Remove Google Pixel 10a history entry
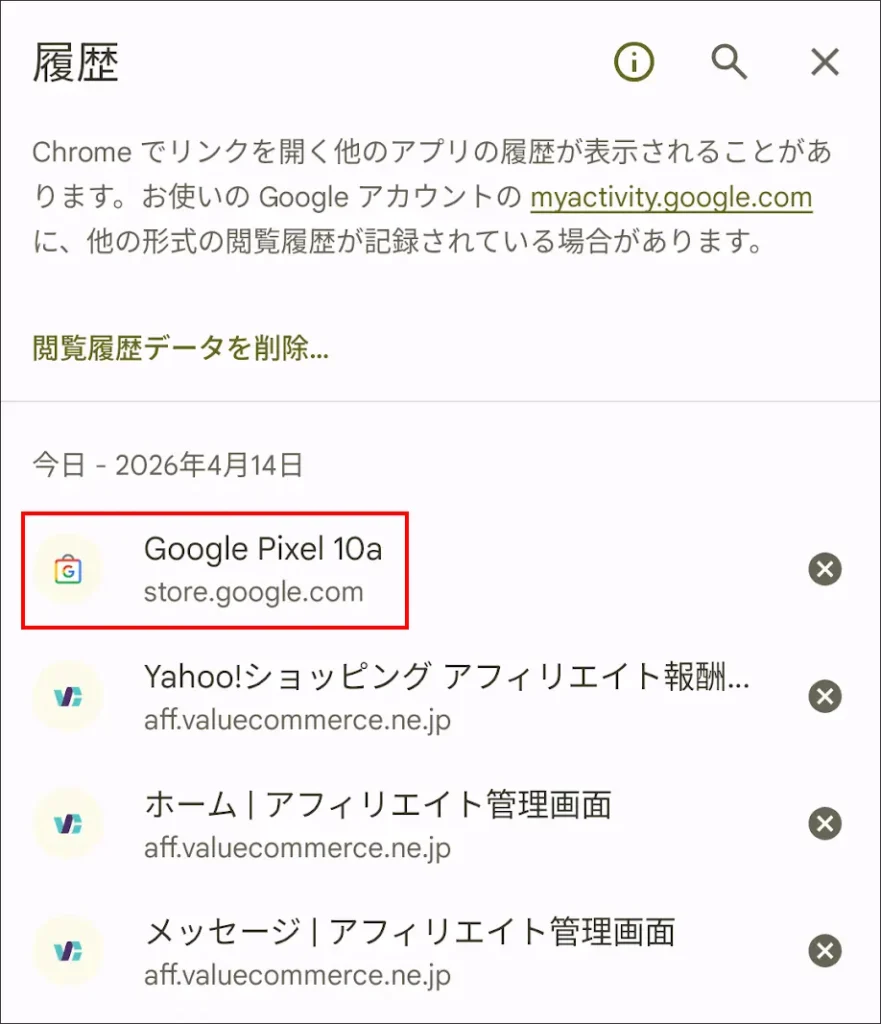The width and height of the screenshot is (881, 1024). [x=825, y=570]
